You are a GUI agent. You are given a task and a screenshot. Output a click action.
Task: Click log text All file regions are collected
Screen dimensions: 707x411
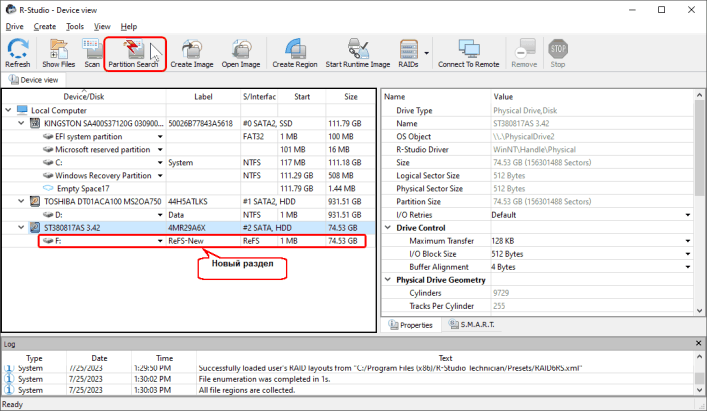[x=247, y=390]
